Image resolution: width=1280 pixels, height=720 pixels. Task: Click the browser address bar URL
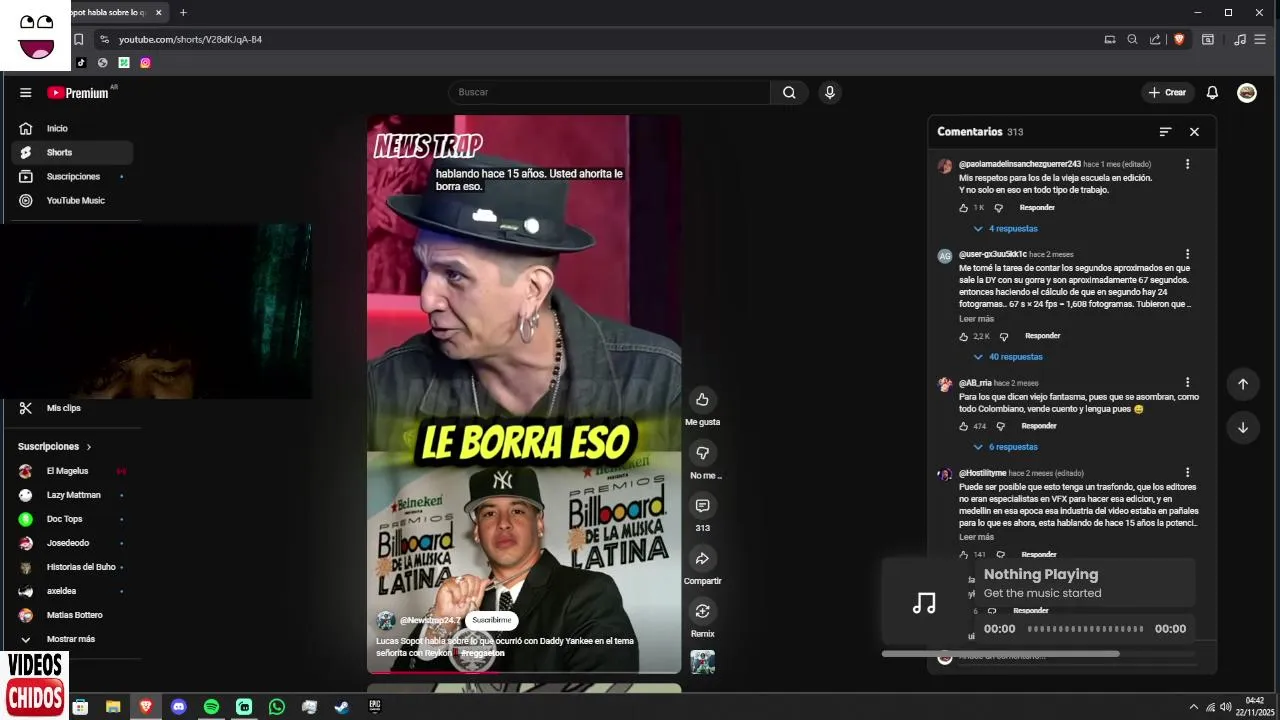190,39
